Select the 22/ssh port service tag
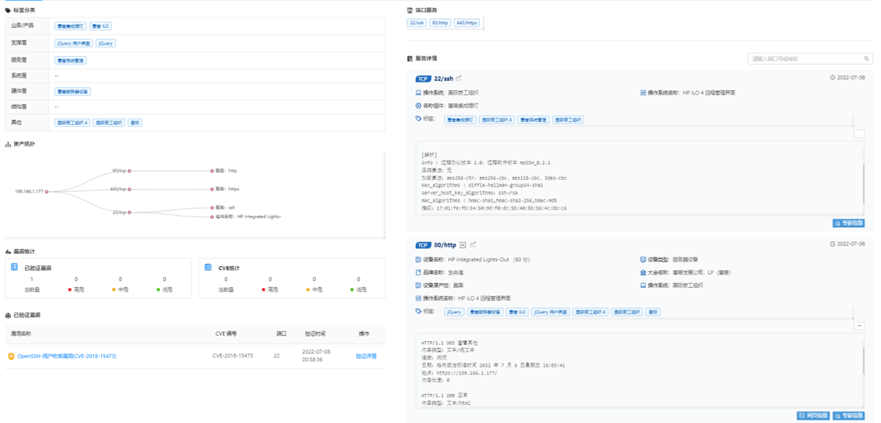This screenshot has height=423, width=881. (418, 22)
